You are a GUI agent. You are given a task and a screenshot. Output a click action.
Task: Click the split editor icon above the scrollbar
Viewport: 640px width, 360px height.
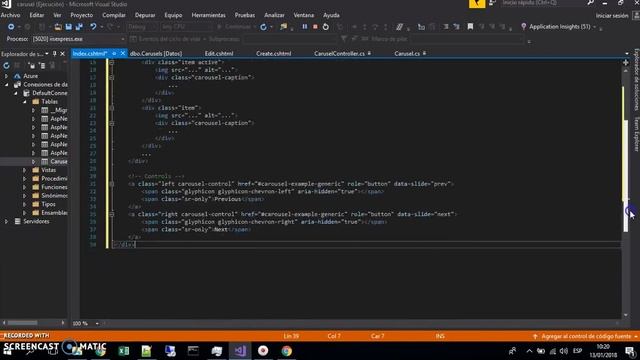[x=626, y=62]
